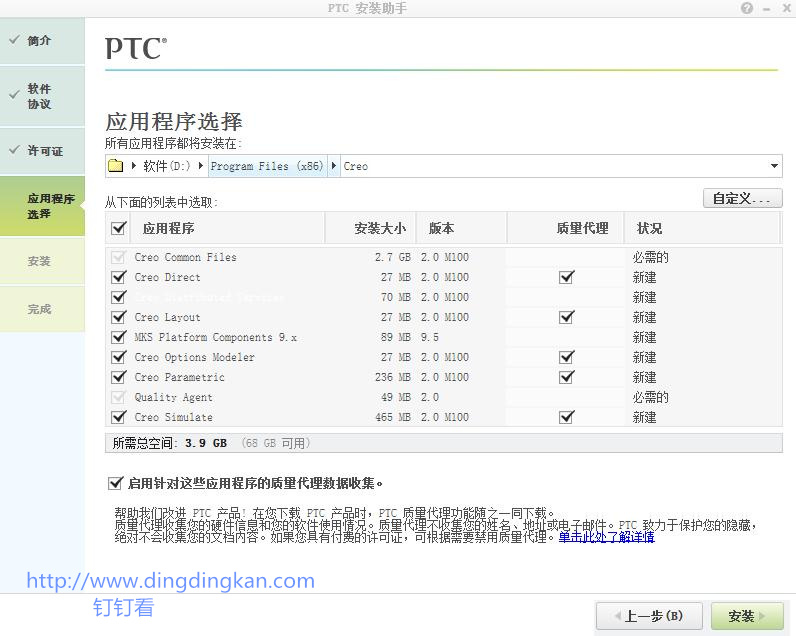This screenshot has height=636, width=796.
Task: Go to the 许可证 step
Action: tap(42, 151)
